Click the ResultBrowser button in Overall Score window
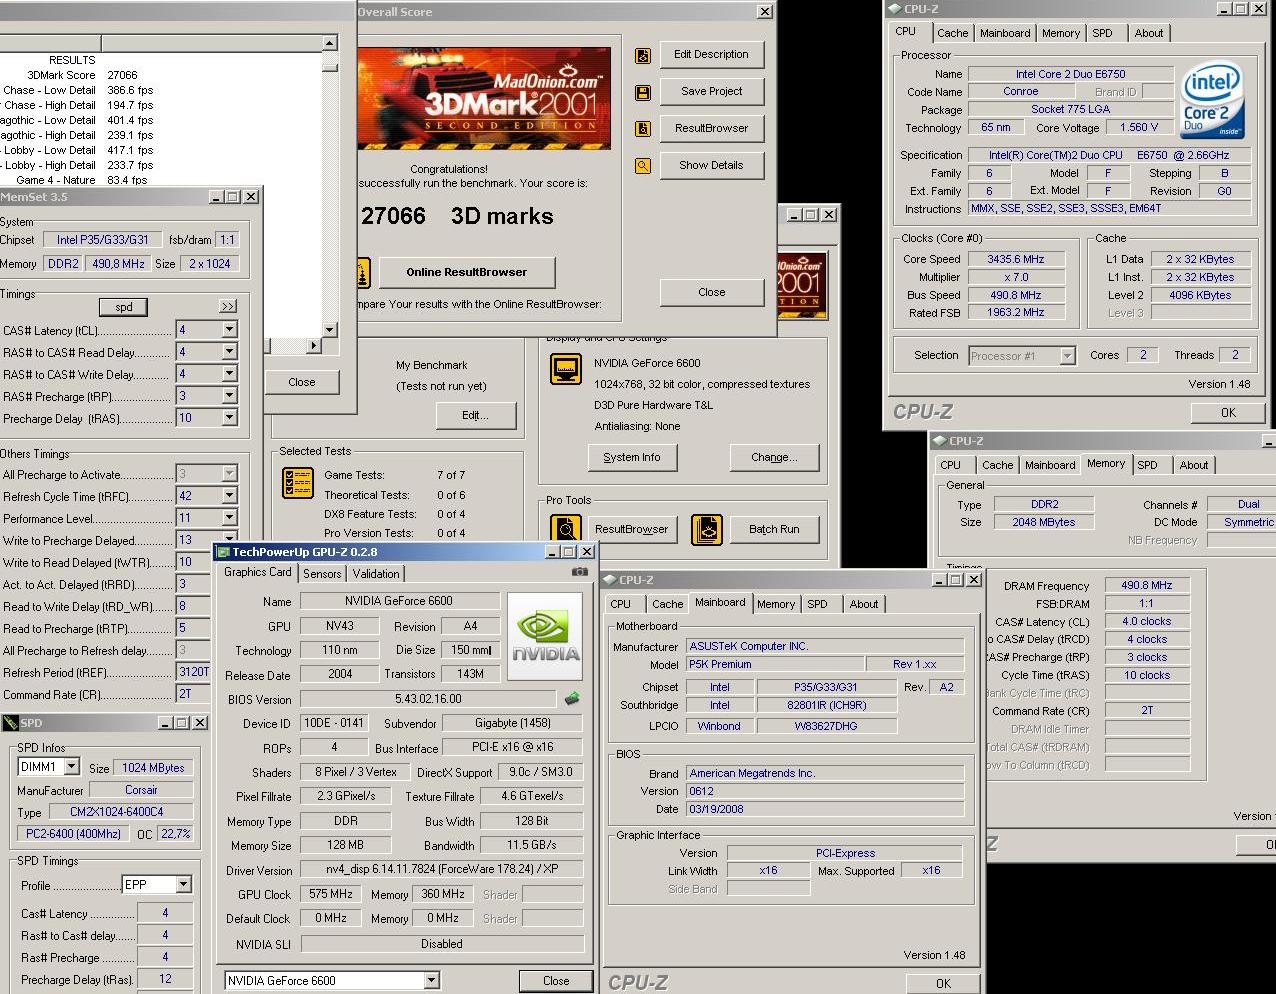 (x=711, y=129)
